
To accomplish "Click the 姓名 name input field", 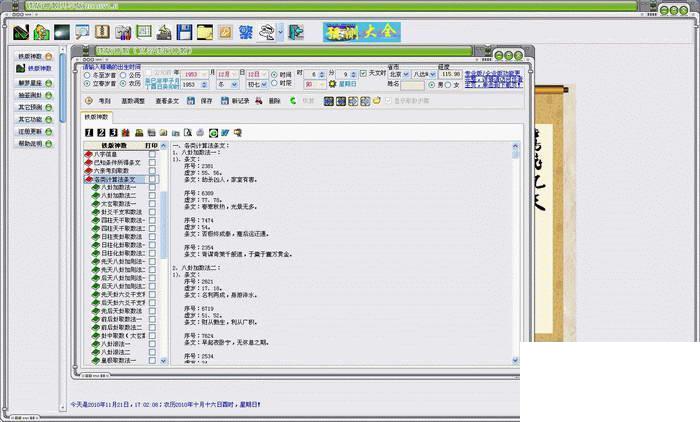I will pyautogui.click(x=412, y=85).
